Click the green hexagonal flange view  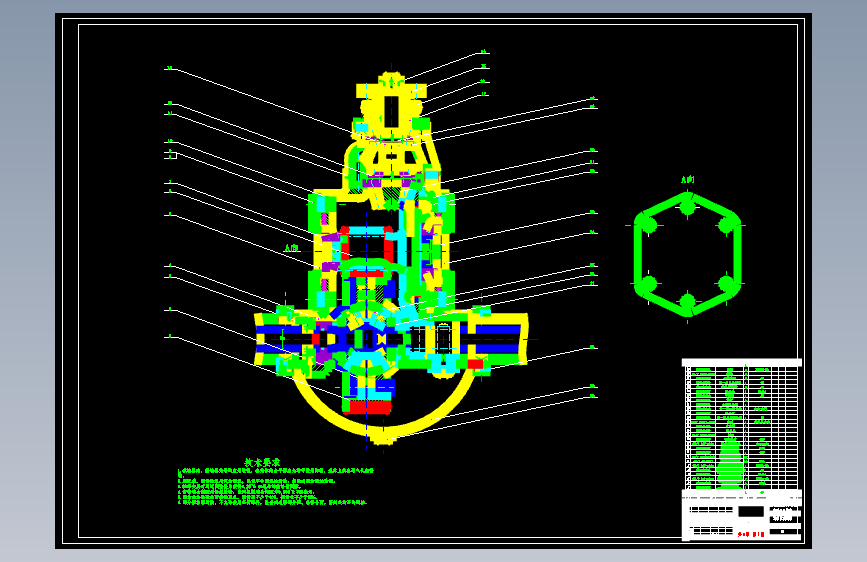[687, 254]
